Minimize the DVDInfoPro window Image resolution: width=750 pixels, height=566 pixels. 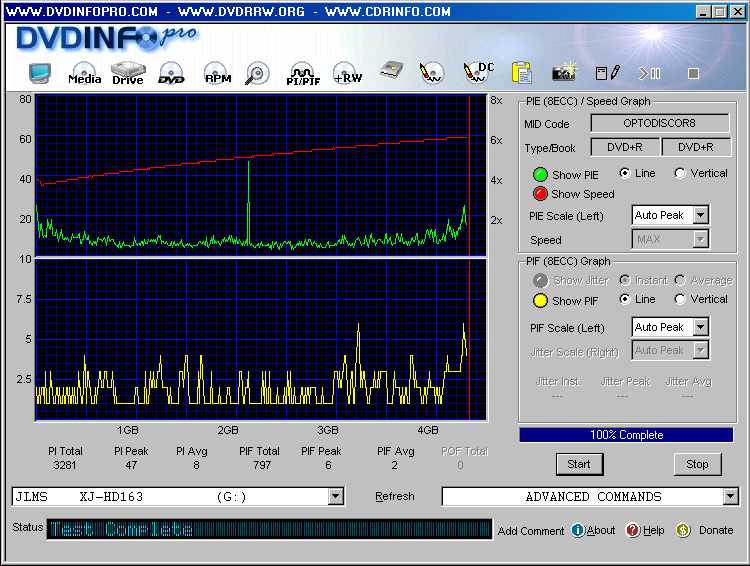tap(702, 11)
